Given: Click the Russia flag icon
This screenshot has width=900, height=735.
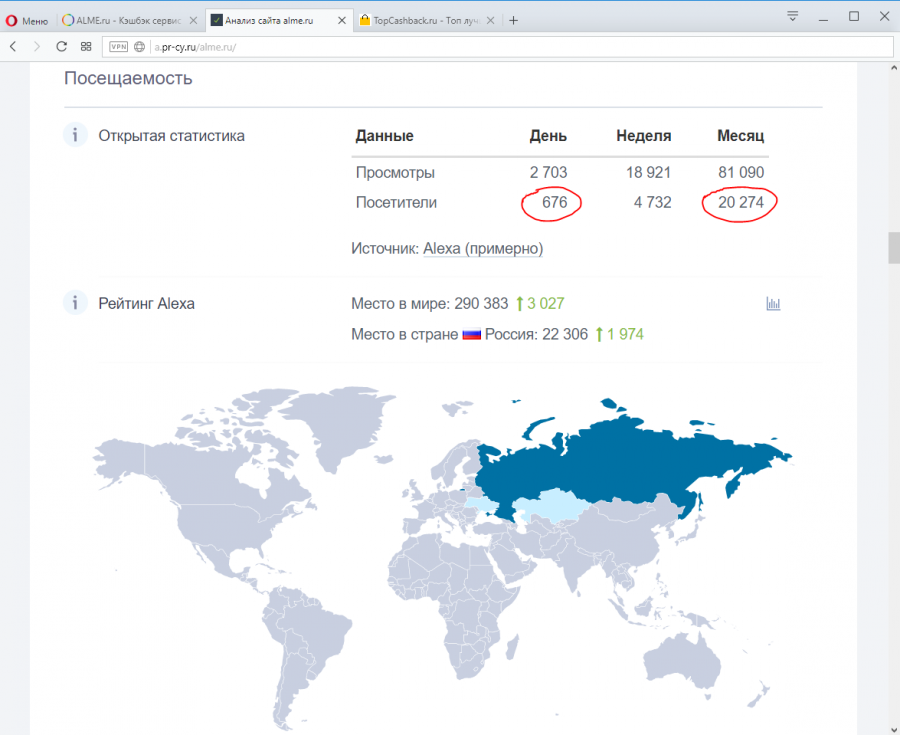Looking at the screenshot, I should 472,335.
